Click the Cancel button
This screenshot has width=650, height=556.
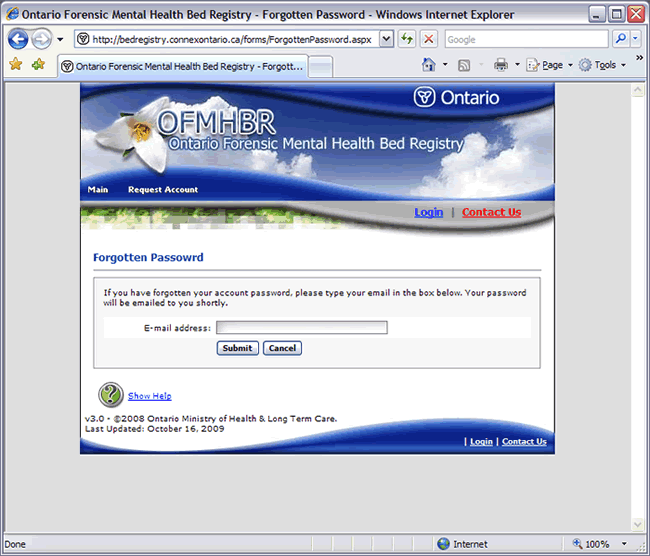click(282, 348)
